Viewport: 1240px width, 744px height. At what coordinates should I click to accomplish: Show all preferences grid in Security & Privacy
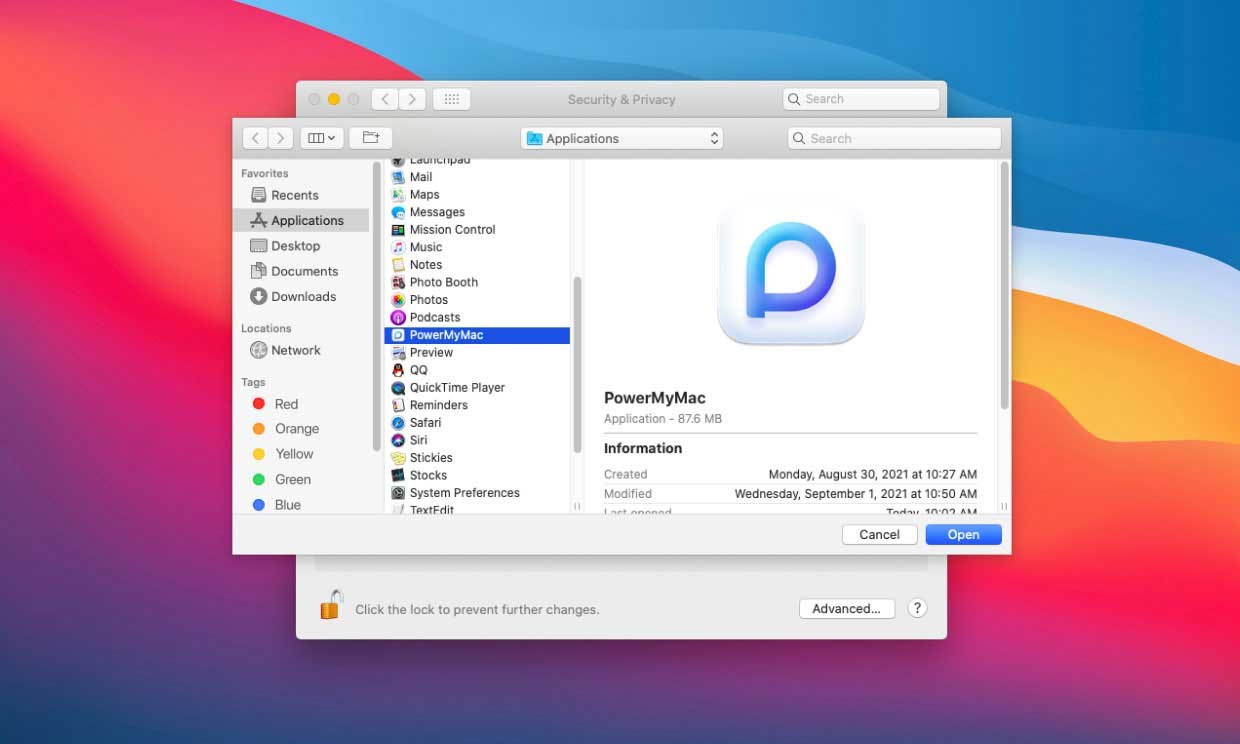[x=451, y=99]
